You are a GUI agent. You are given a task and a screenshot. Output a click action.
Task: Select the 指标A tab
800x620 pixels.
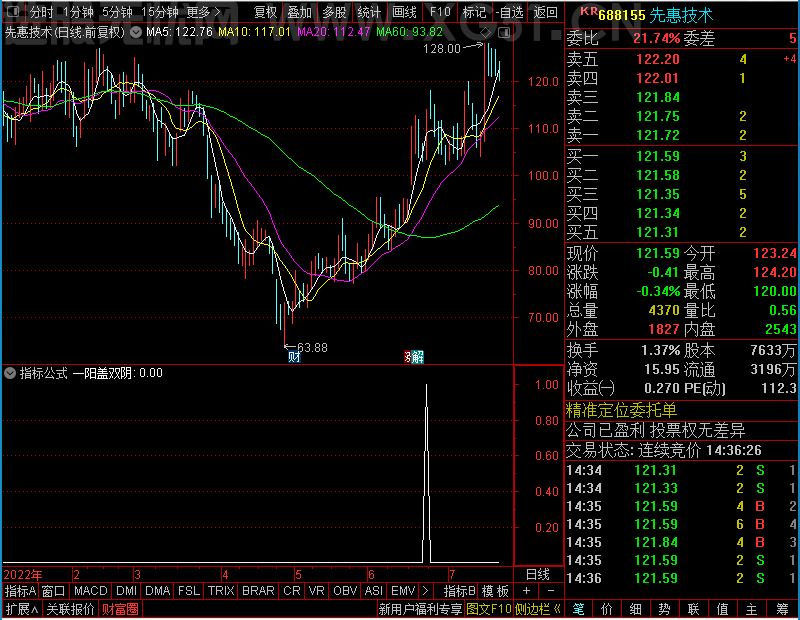click(20, 591)
